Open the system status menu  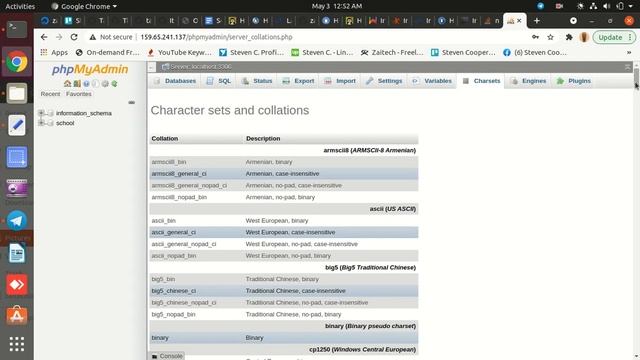coord(607,6)
